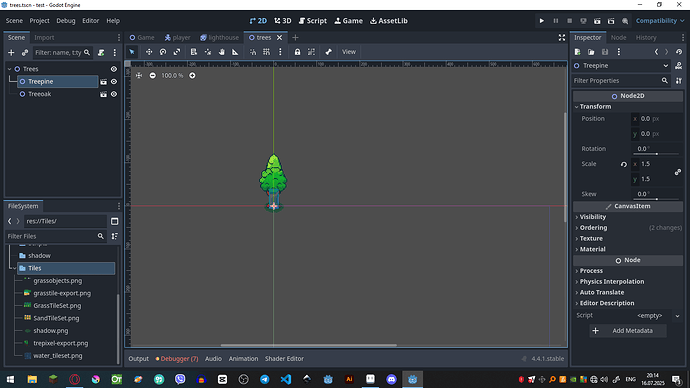Choose the Pan Mode hand tool
The height and width of the screenshot is (388, 690).
[221, 52]
